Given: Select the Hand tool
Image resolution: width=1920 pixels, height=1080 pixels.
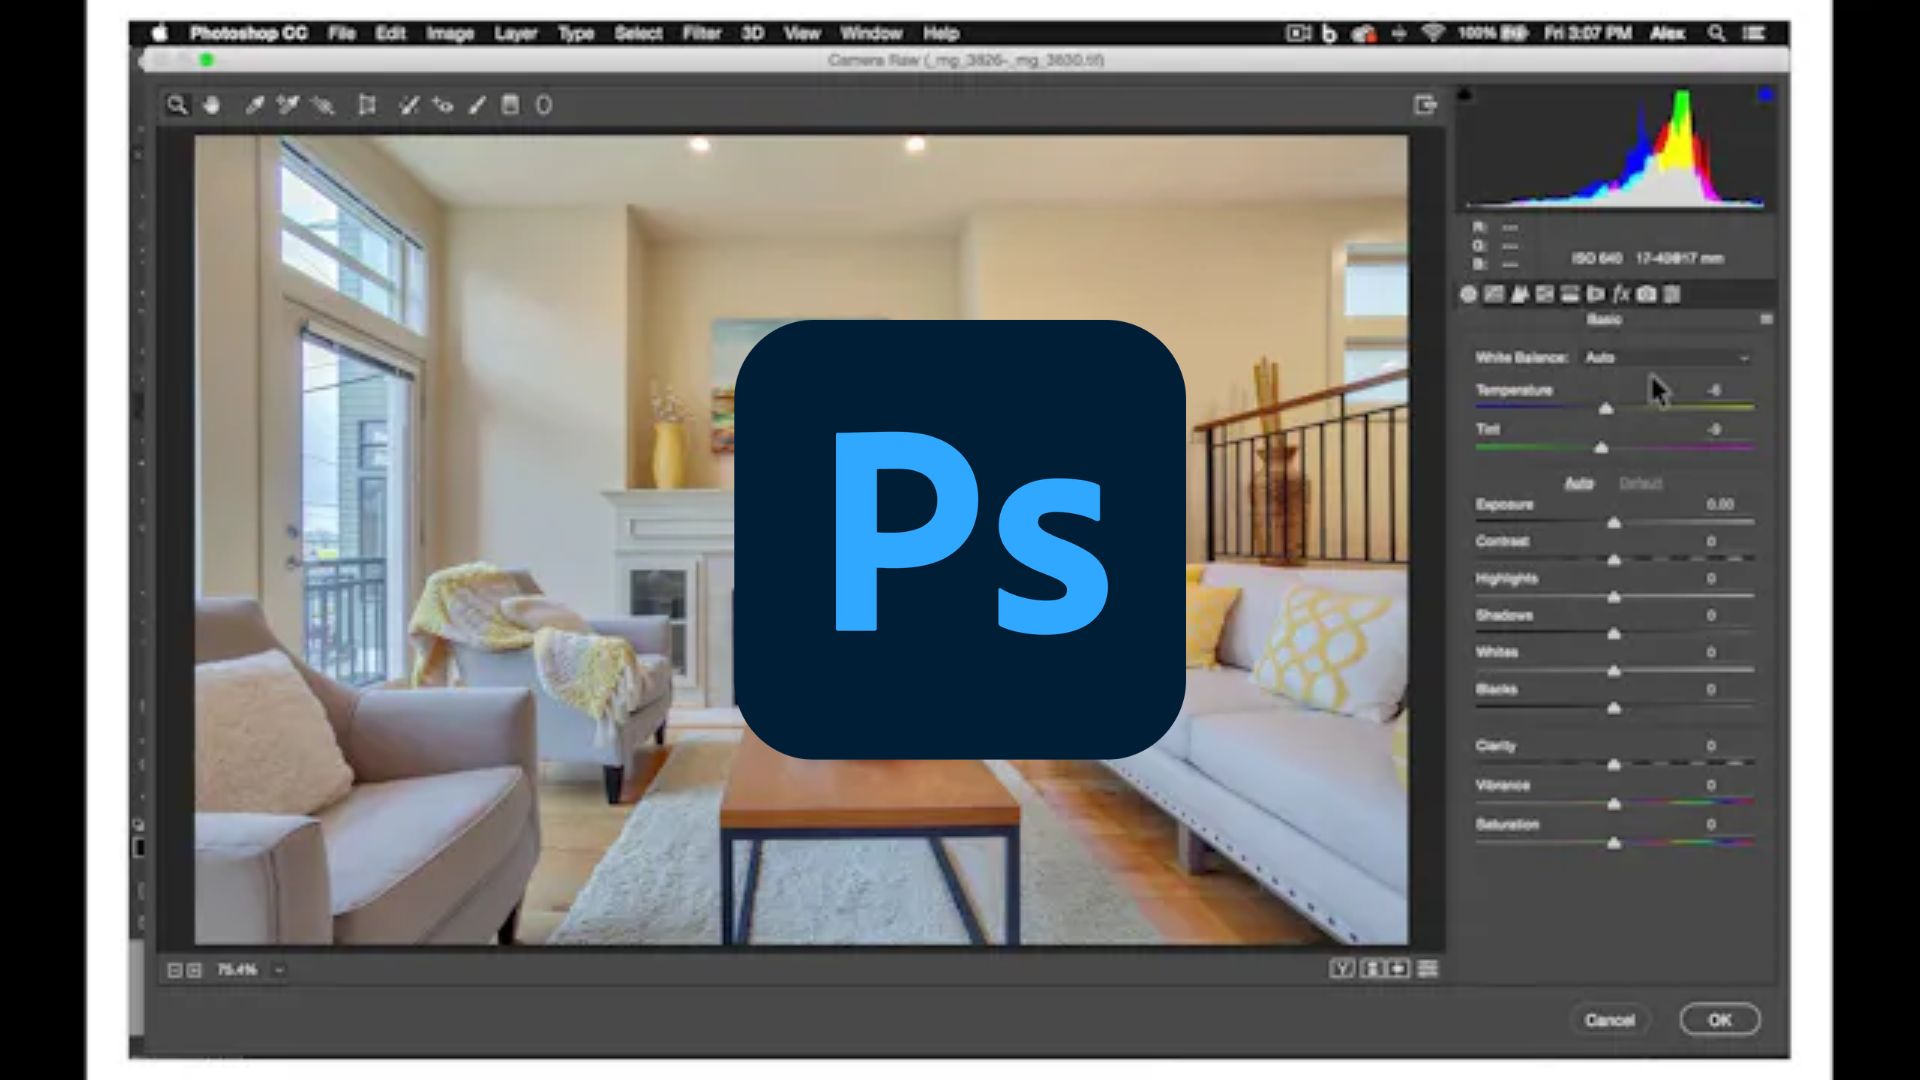Looking at the screenshot, I should [x=211, y=105].
